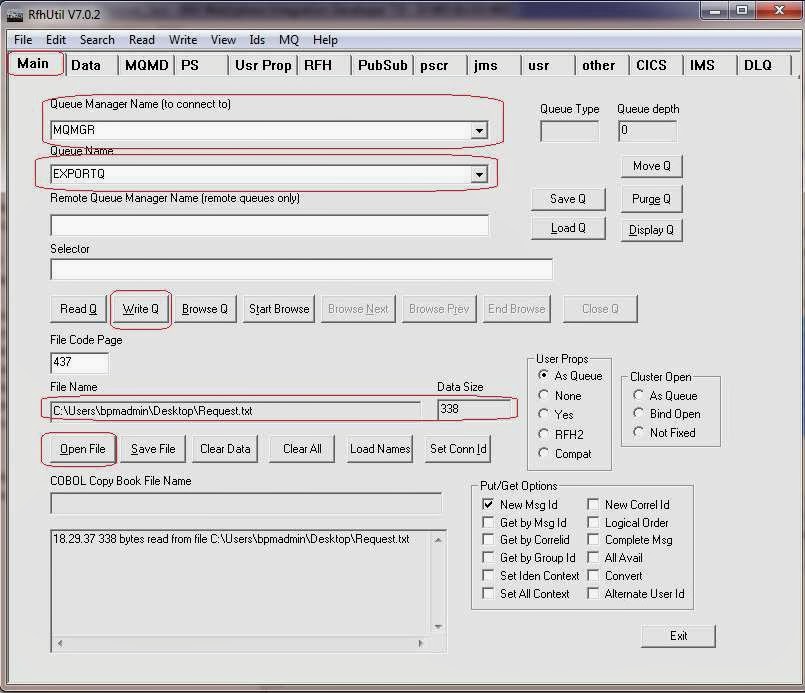Viewport: 805px width, 693px height.
Task: Open Request.txt via the Open File button
Action: coord(78,449)
